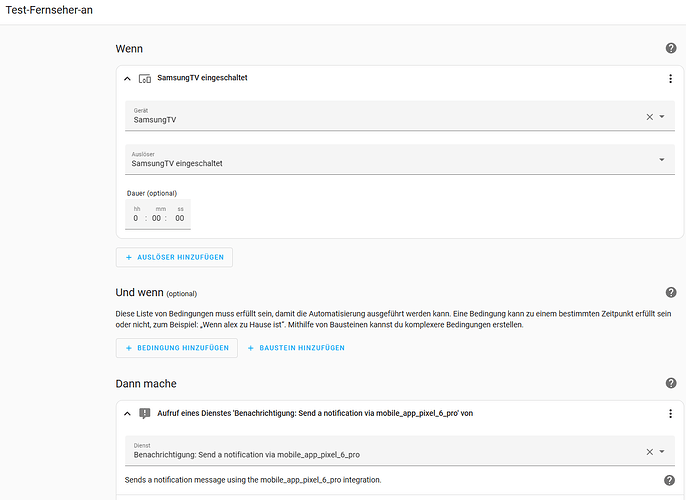Click the ss field in Dauer
Viewport: 686px width, 500px height.
180,218
